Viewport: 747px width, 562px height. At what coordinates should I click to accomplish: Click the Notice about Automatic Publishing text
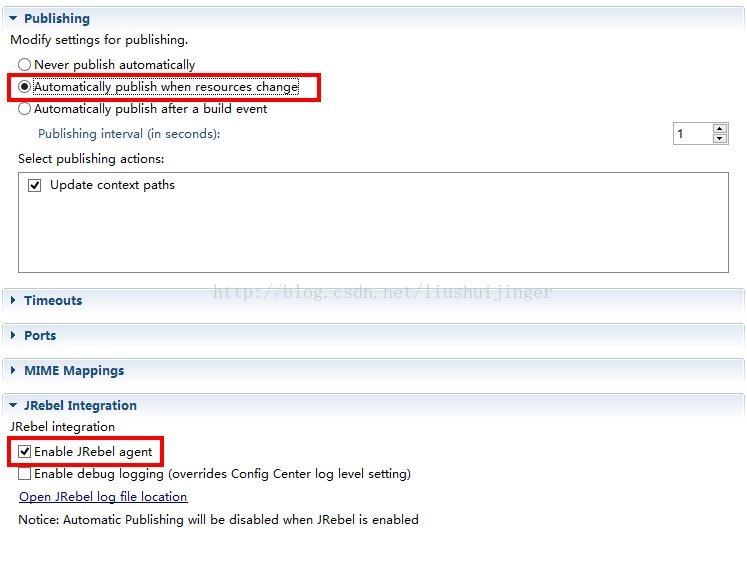(218, 520)
